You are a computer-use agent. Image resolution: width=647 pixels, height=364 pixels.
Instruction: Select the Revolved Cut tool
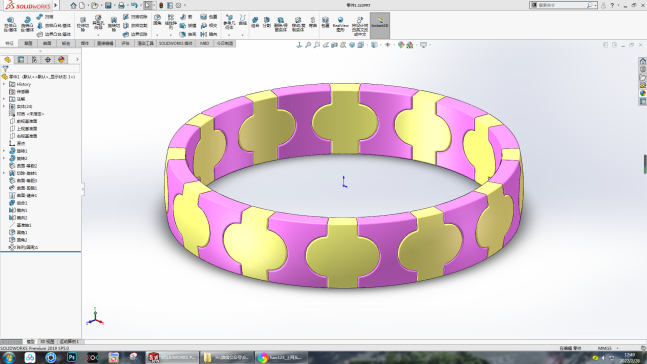(113, 24)
